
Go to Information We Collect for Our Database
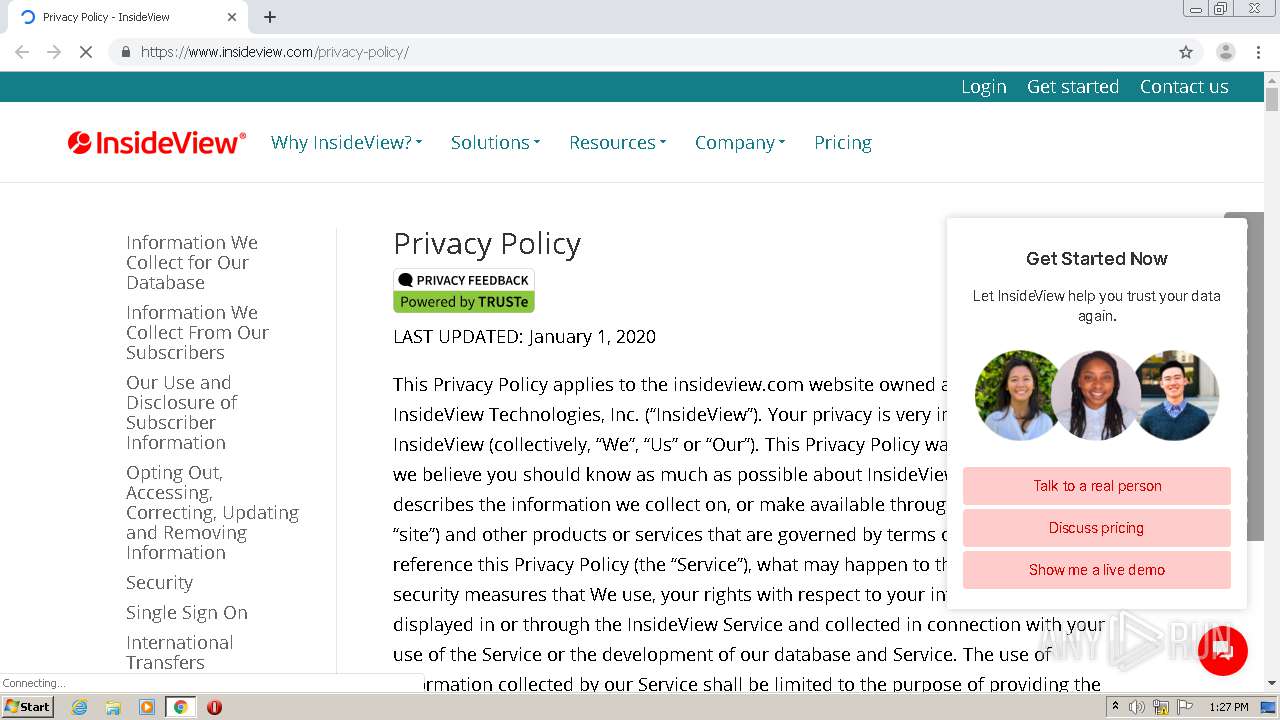pyautogui.click(x=192, y=263)
